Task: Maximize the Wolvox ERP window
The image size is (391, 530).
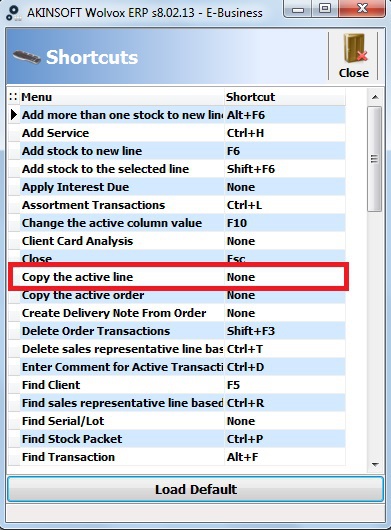Action: point(325,9)
